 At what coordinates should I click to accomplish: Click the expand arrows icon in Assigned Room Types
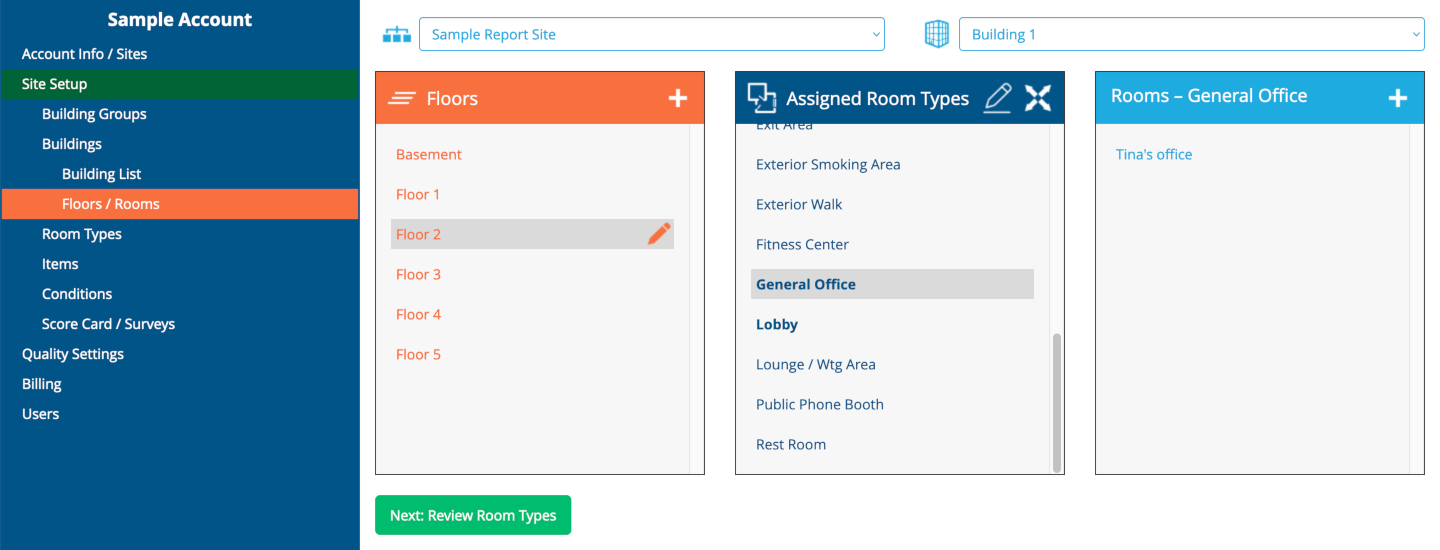click(1038, 98)
